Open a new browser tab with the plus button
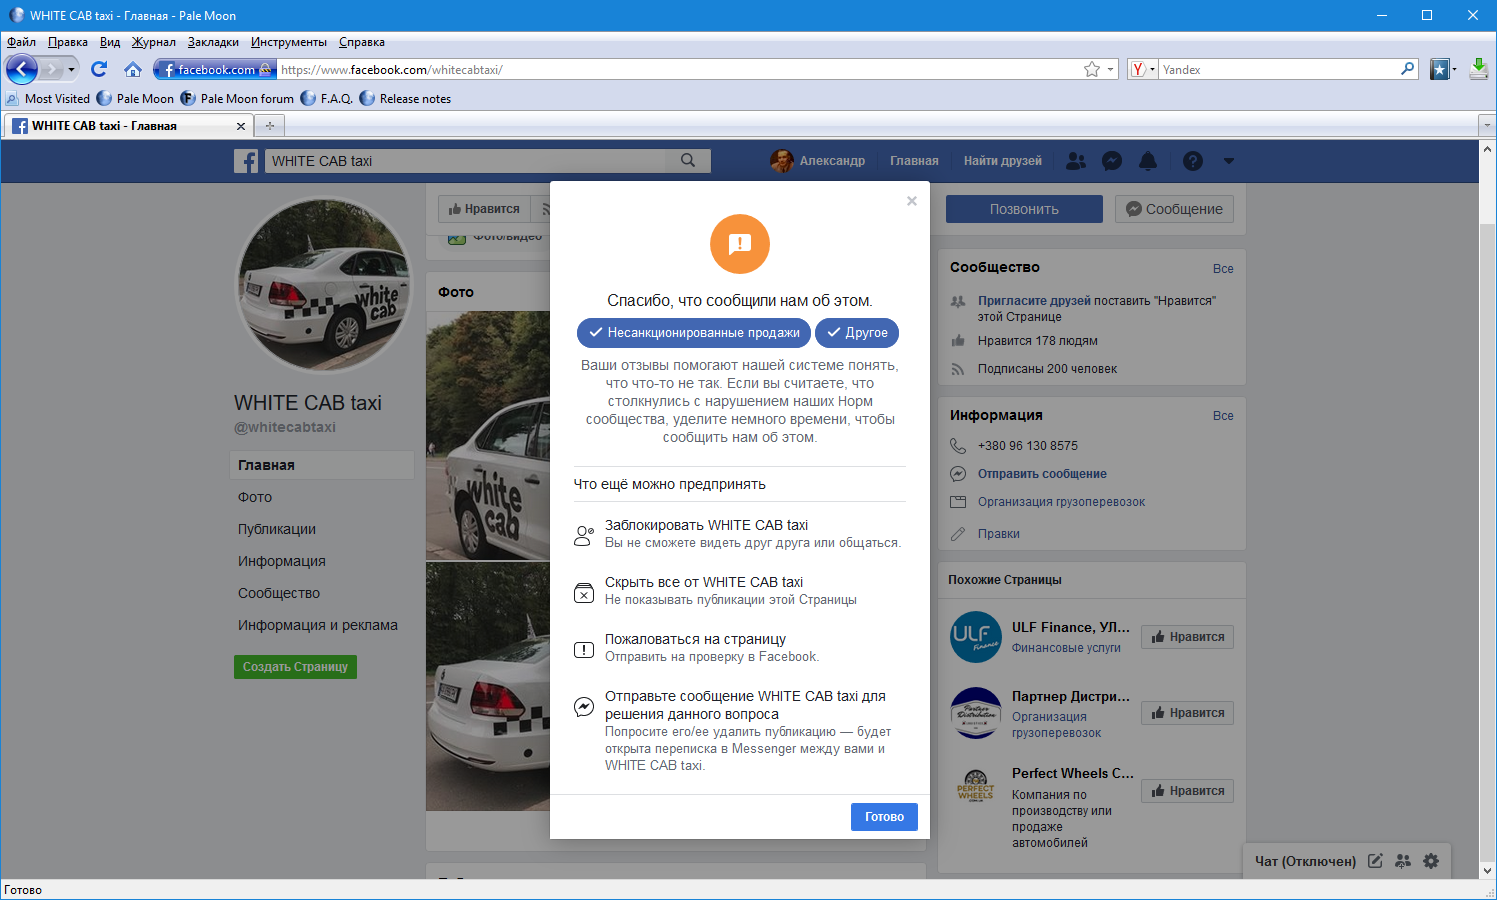1497x900 pixels. pyautogui.click(x=270, y=126)
